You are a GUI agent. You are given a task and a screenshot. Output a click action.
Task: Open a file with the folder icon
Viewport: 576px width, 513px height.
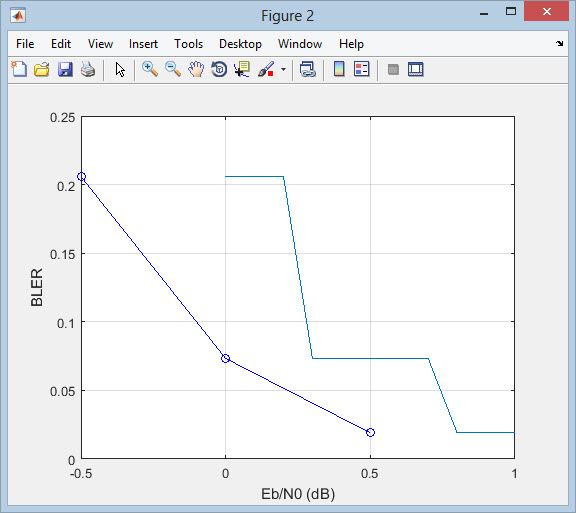42,69
